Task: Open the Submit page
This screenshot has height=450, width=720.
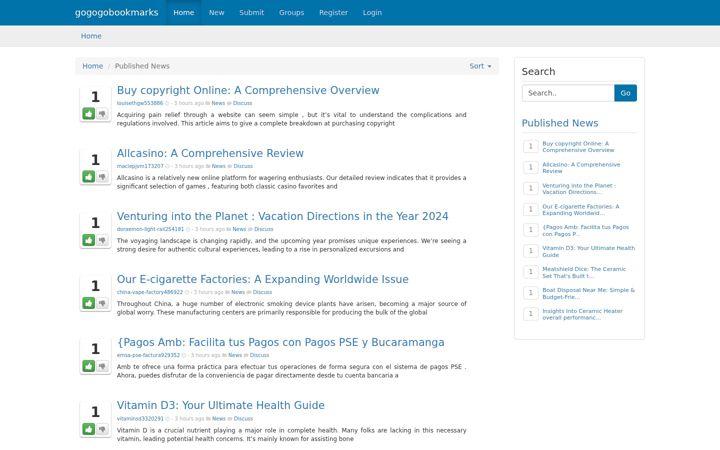Action: click(252, 12)
